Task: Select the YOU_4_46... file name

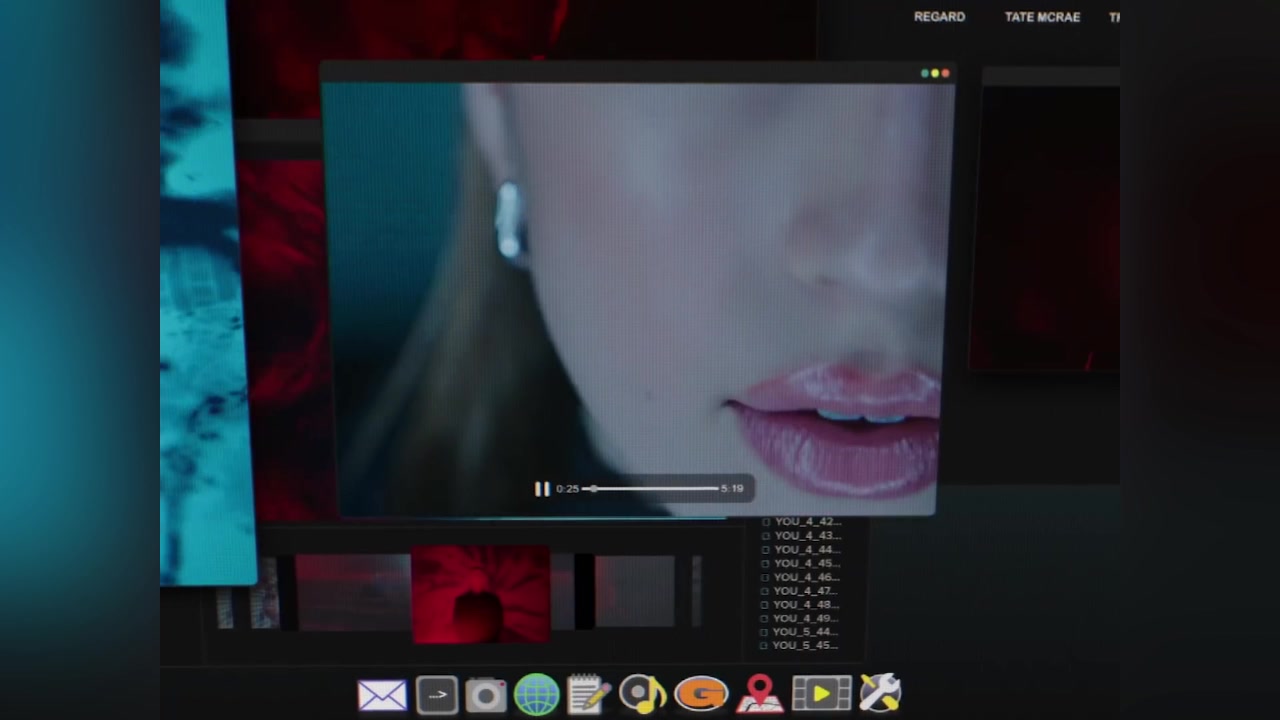Action: point(806,578)
